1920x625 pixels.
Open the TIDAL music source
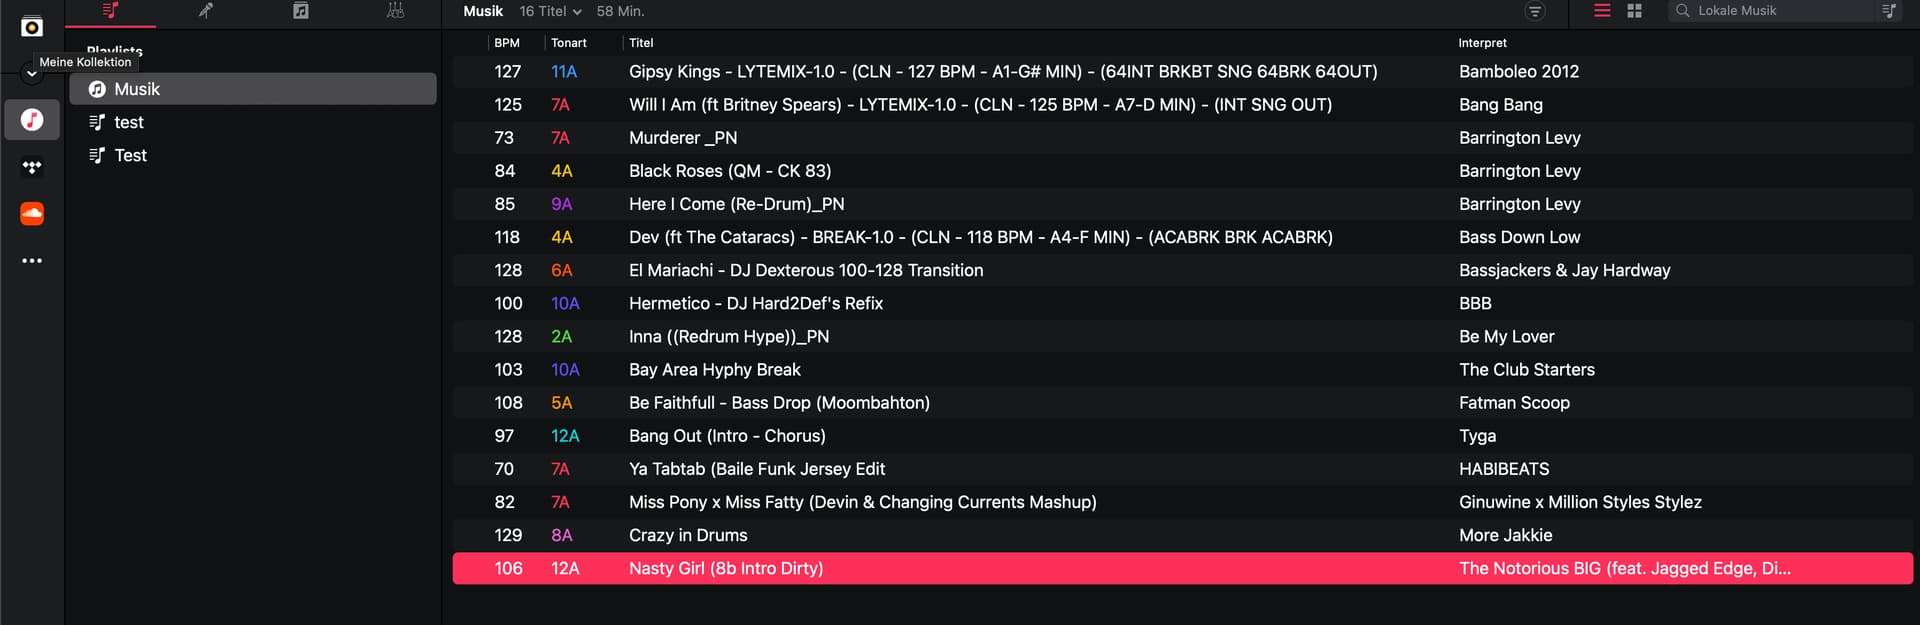[32, 167]
